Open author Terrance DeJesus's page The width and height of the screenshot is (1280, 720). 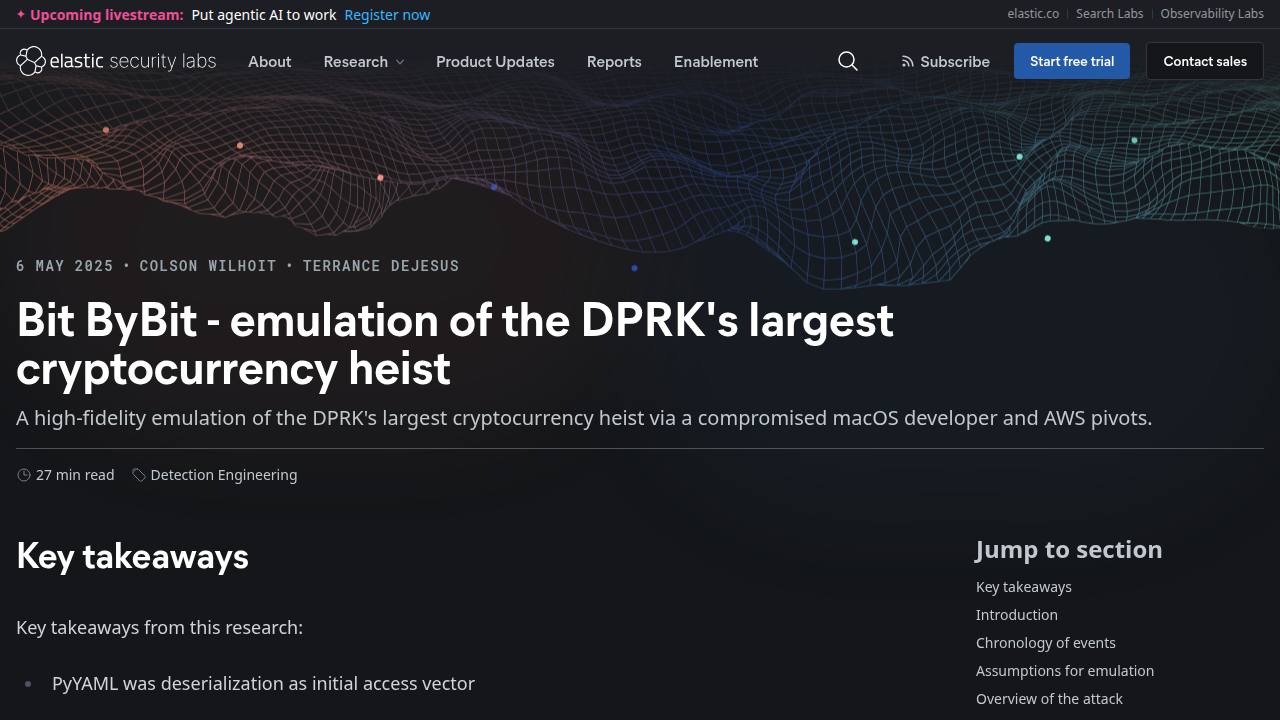click(381, 266)
